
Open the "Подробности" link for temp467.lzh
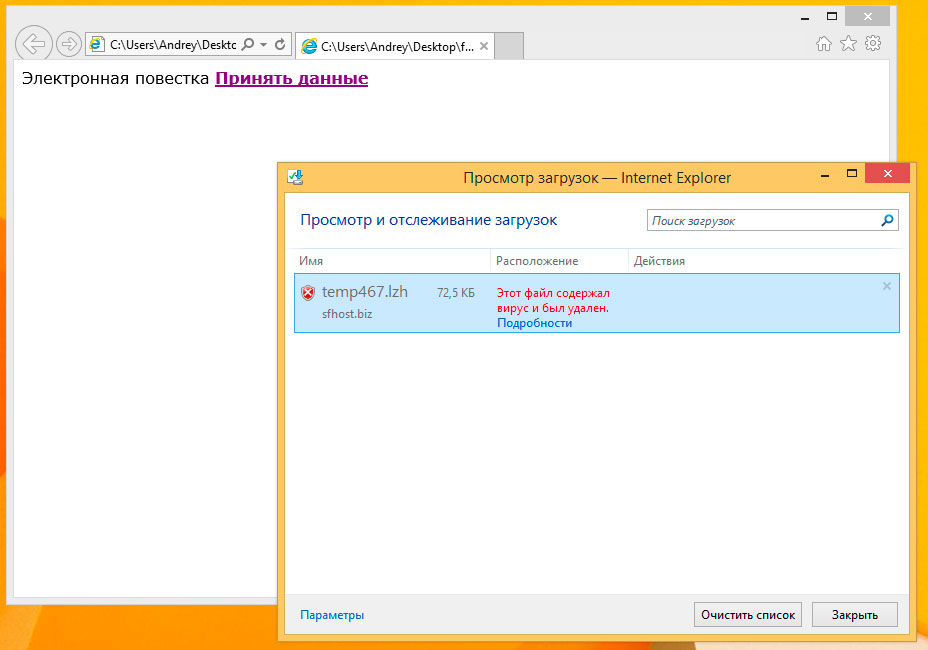coord(534,323)
